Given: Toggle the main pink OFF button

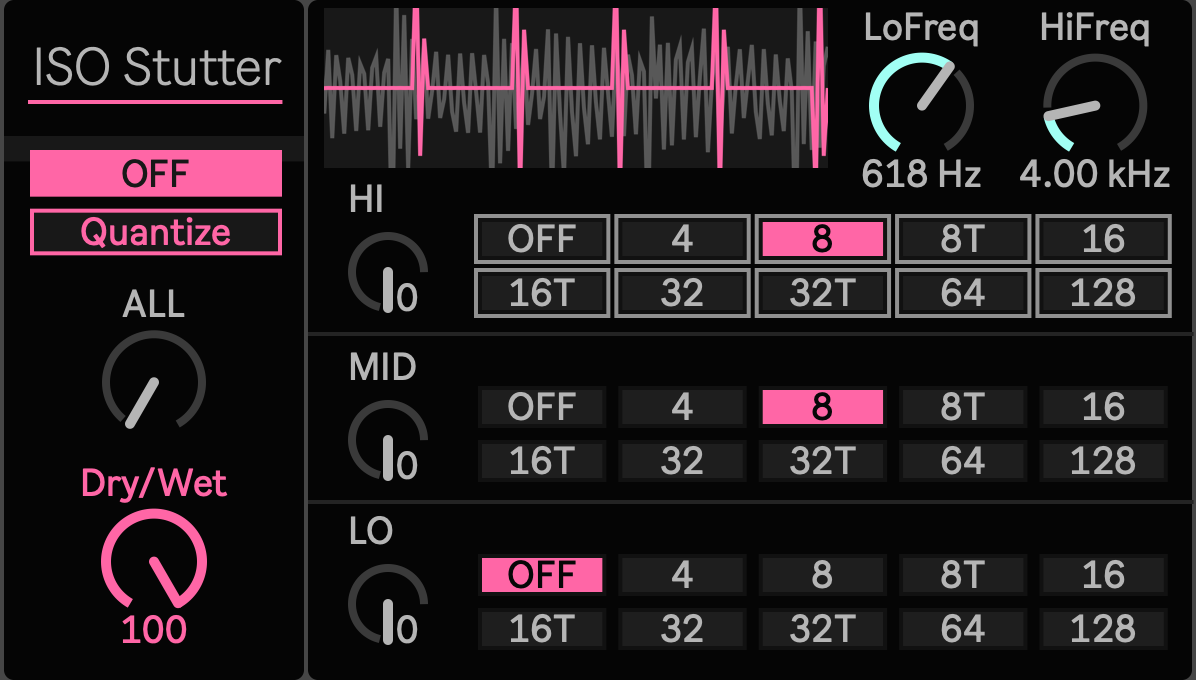Looking at the screenshot, I should pos(156,173).
